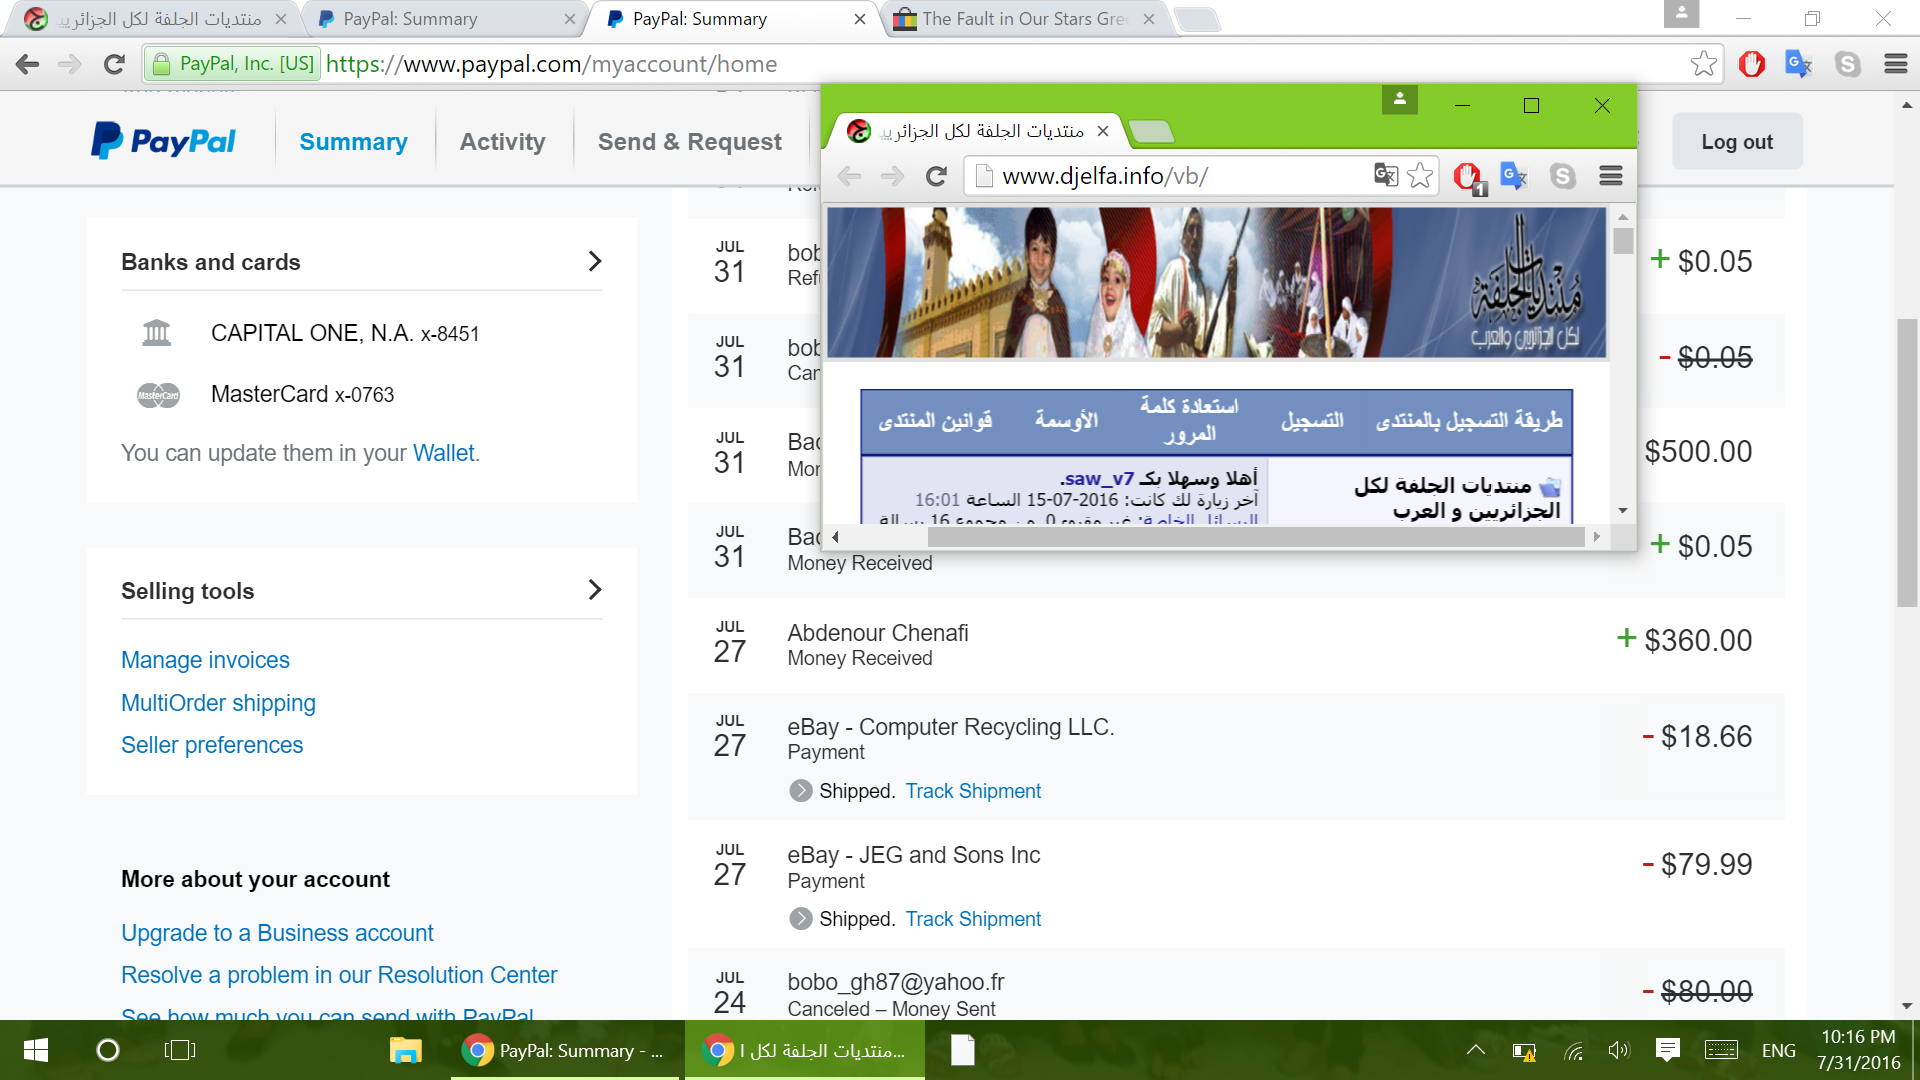
Task: Bookmark djelfa page with star icon
Action: (1420, 176)
